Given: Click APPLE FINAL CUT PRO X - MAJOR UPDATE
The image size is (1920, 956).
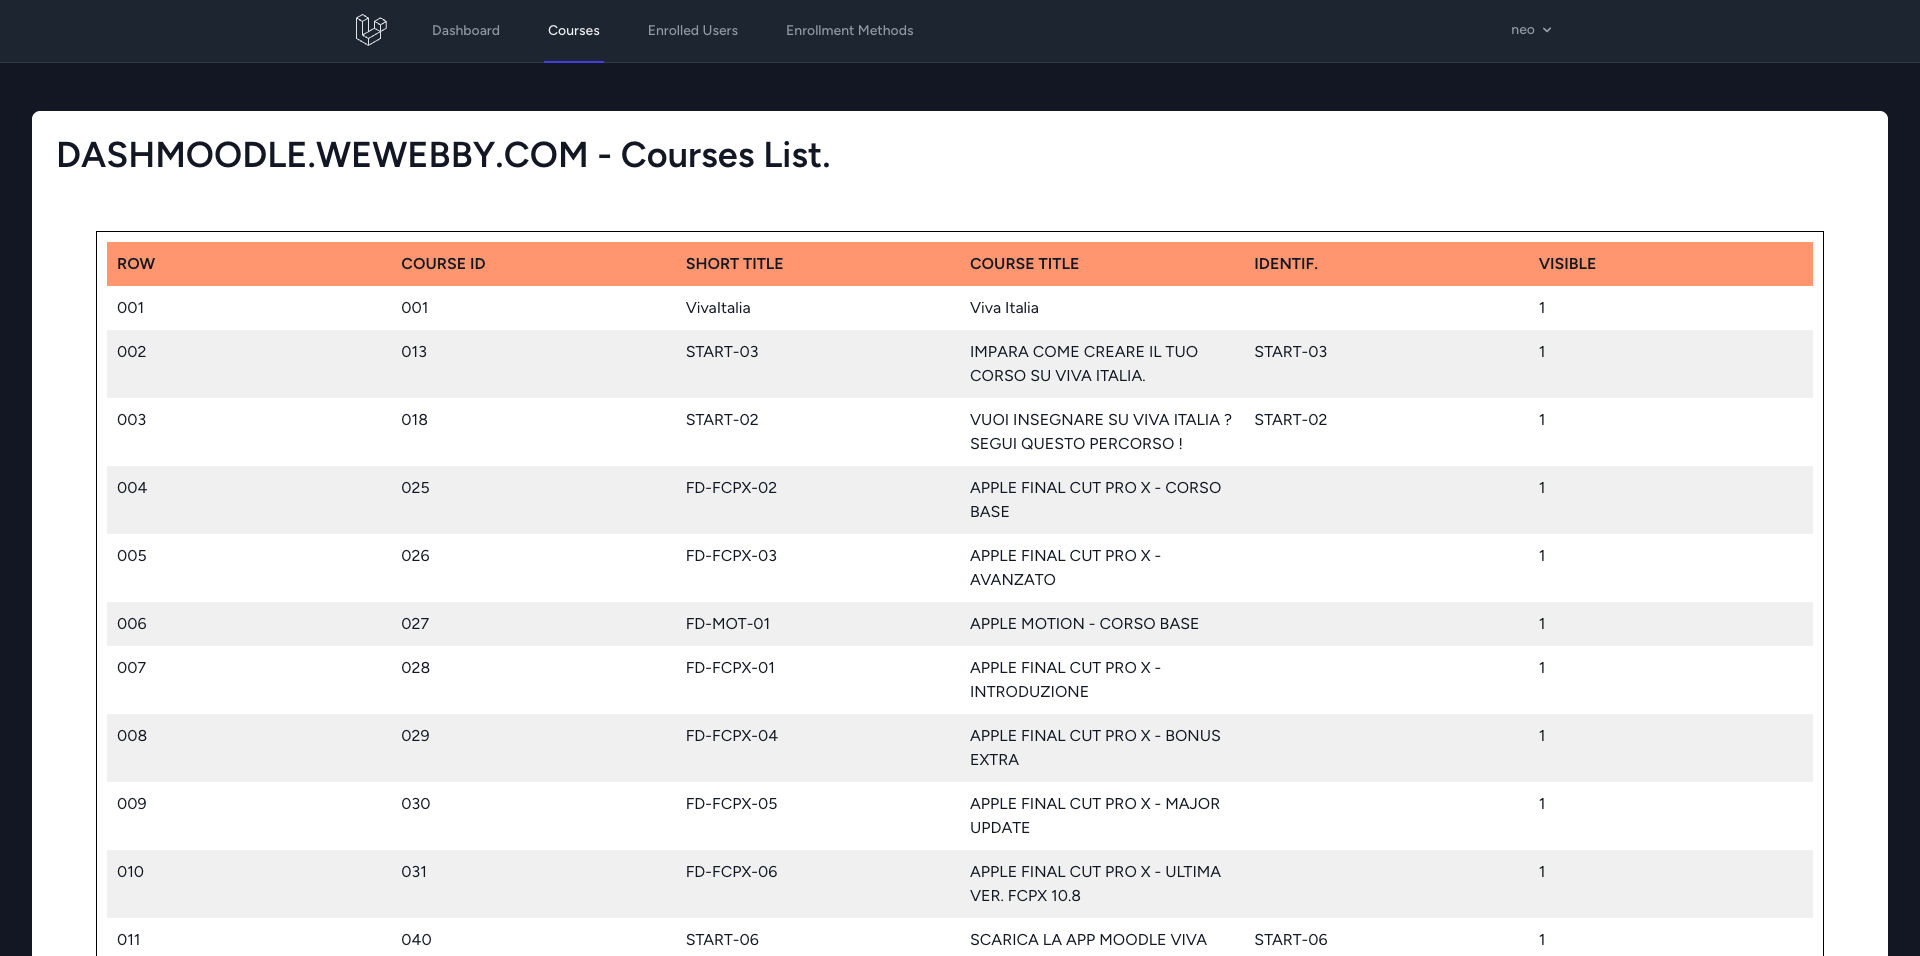Looking at the screenshot, I should [x=1095, y=816].
